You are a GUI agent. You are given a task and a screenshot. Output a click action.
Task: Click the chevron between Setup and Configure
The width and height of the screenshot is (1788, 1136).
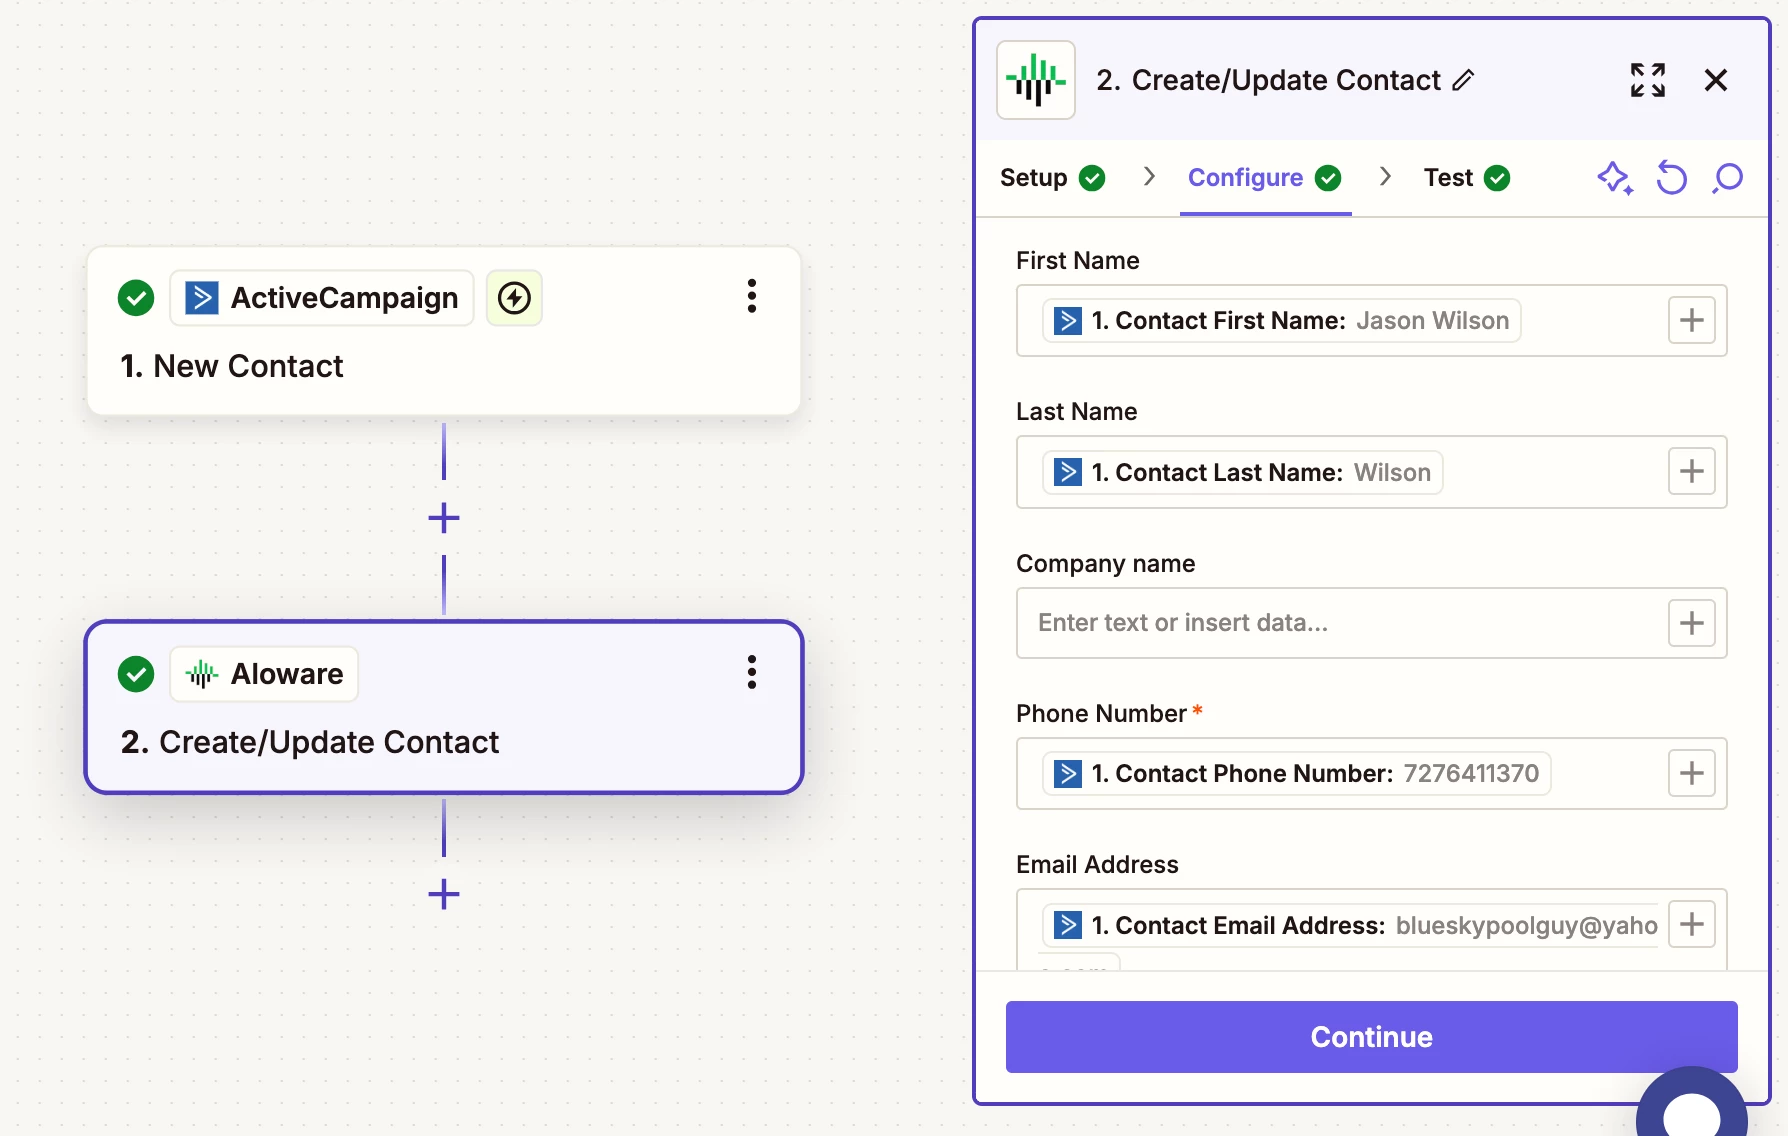pyautogui.click(x=1149, y=177)
